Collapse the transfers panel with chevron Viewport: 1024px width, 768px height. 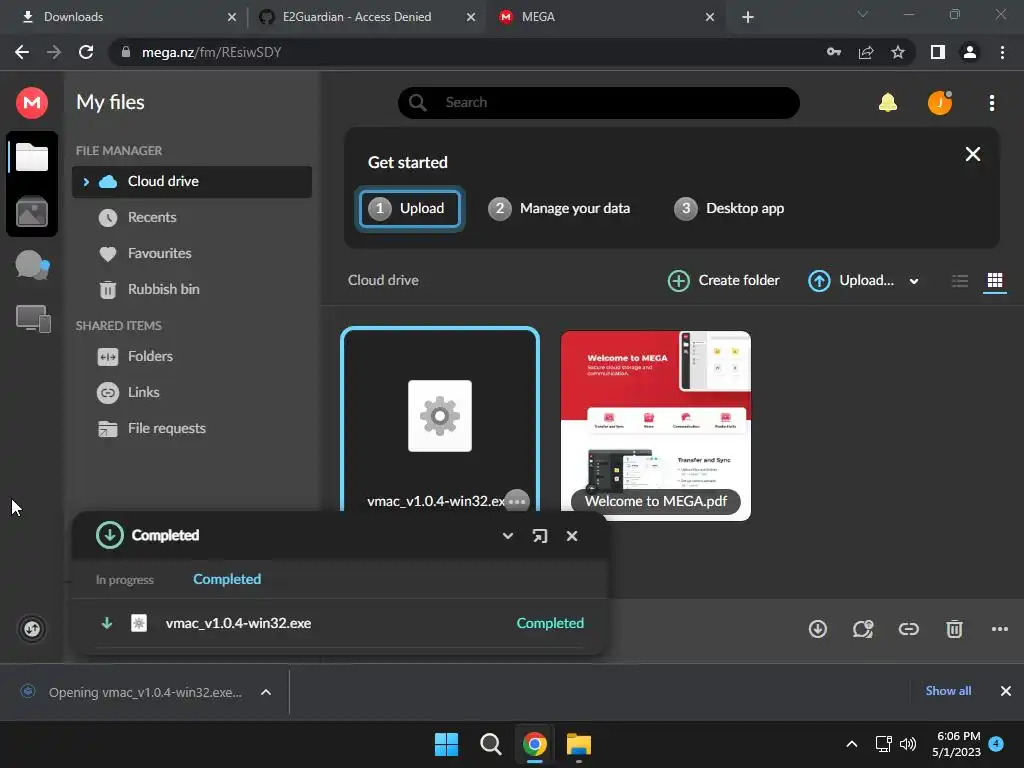507,536
